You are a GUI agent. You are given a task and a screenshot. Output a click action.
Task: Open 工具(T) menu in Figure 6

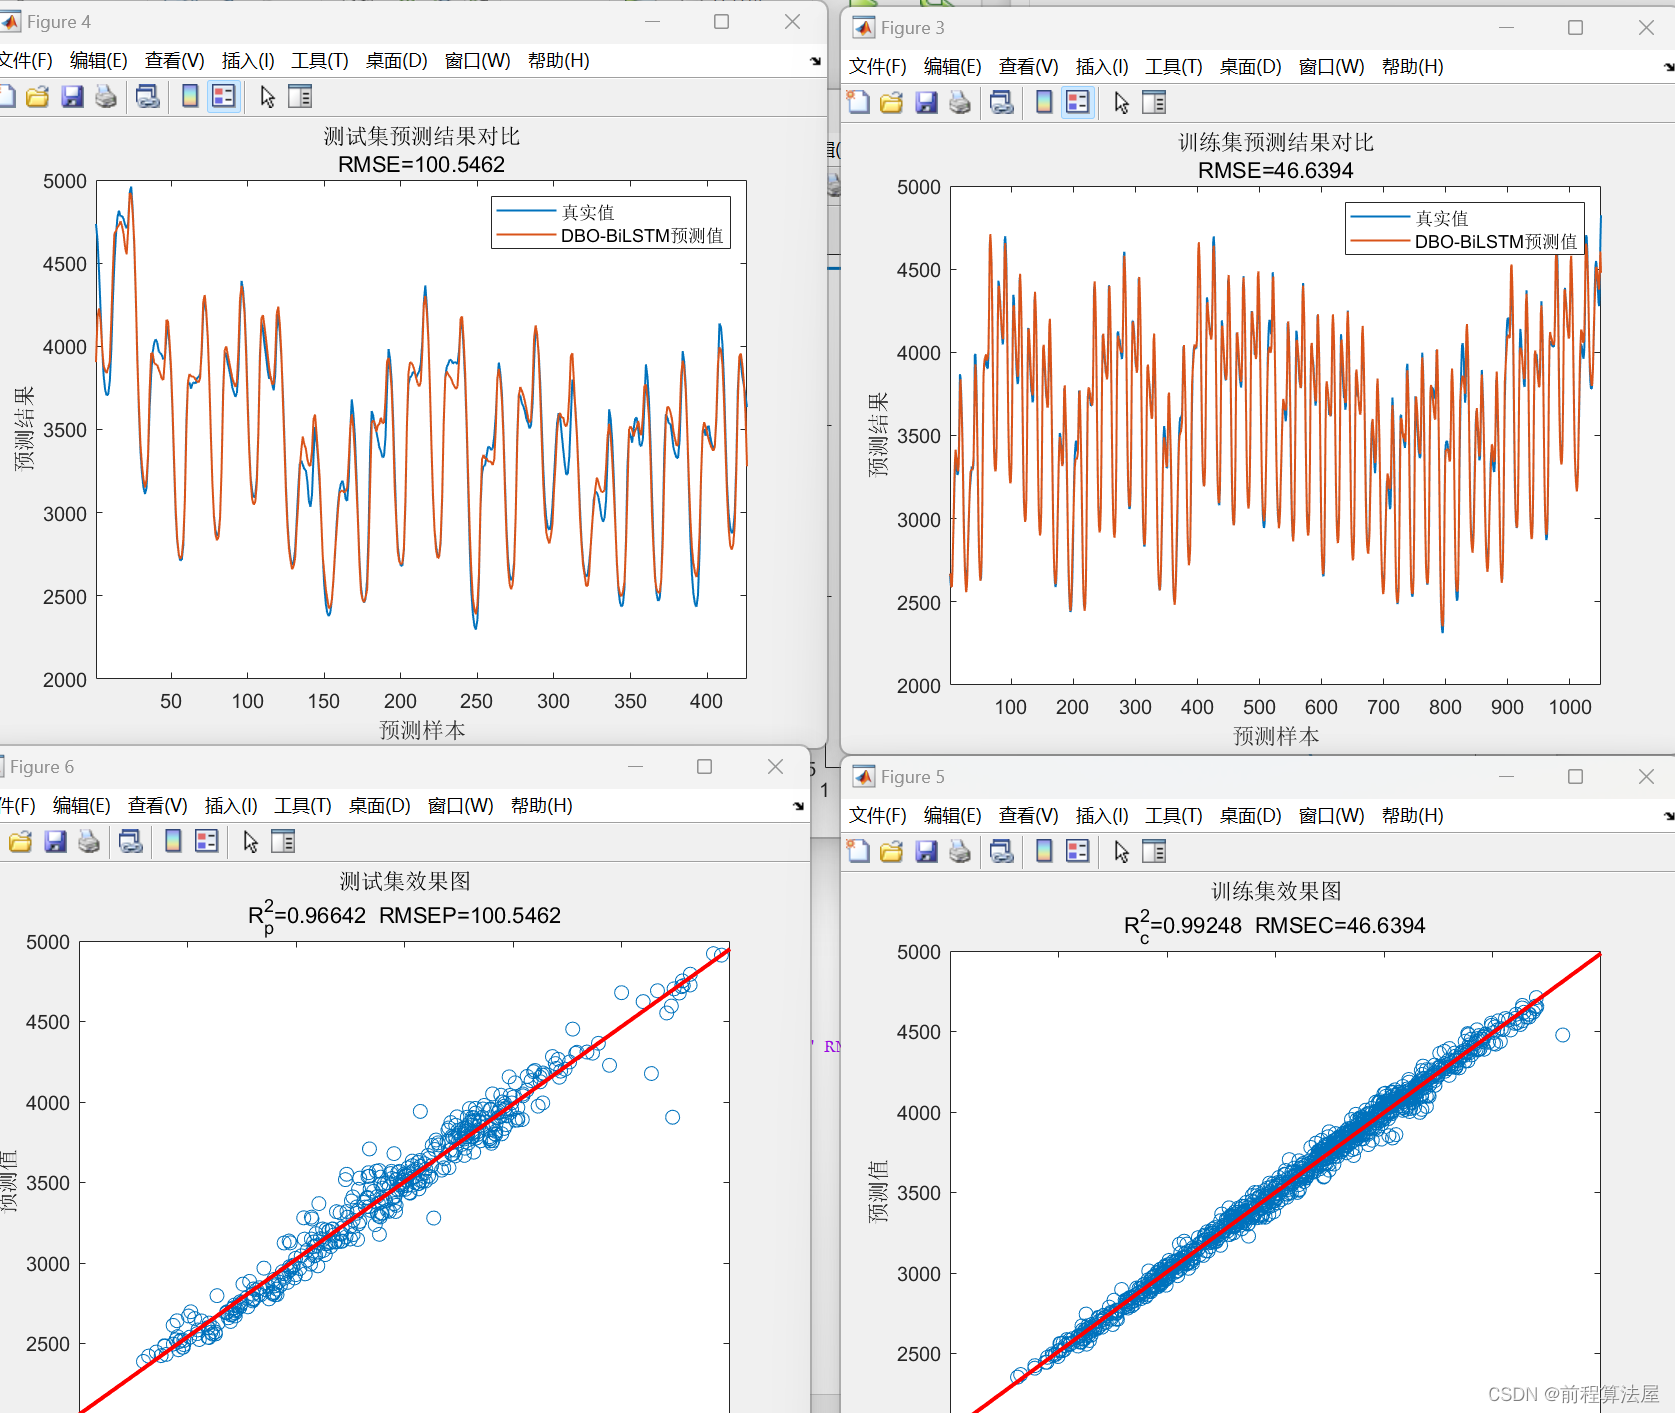tap(303, 806)
